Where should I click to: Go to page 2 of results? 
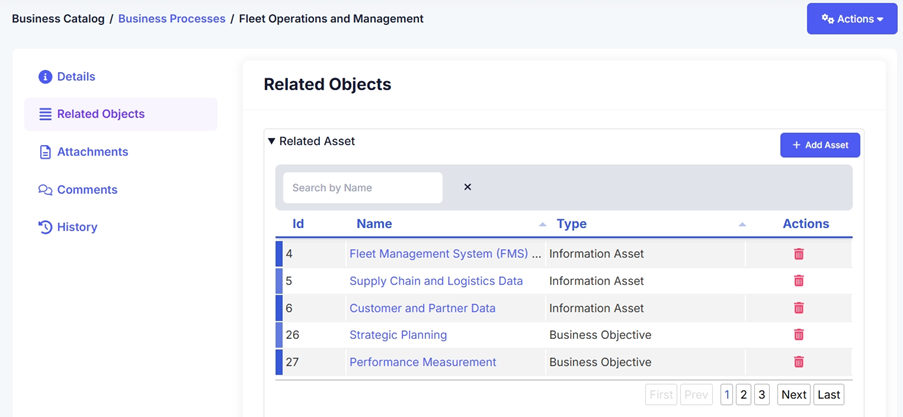pyautogui.click(x=743, y=395)
